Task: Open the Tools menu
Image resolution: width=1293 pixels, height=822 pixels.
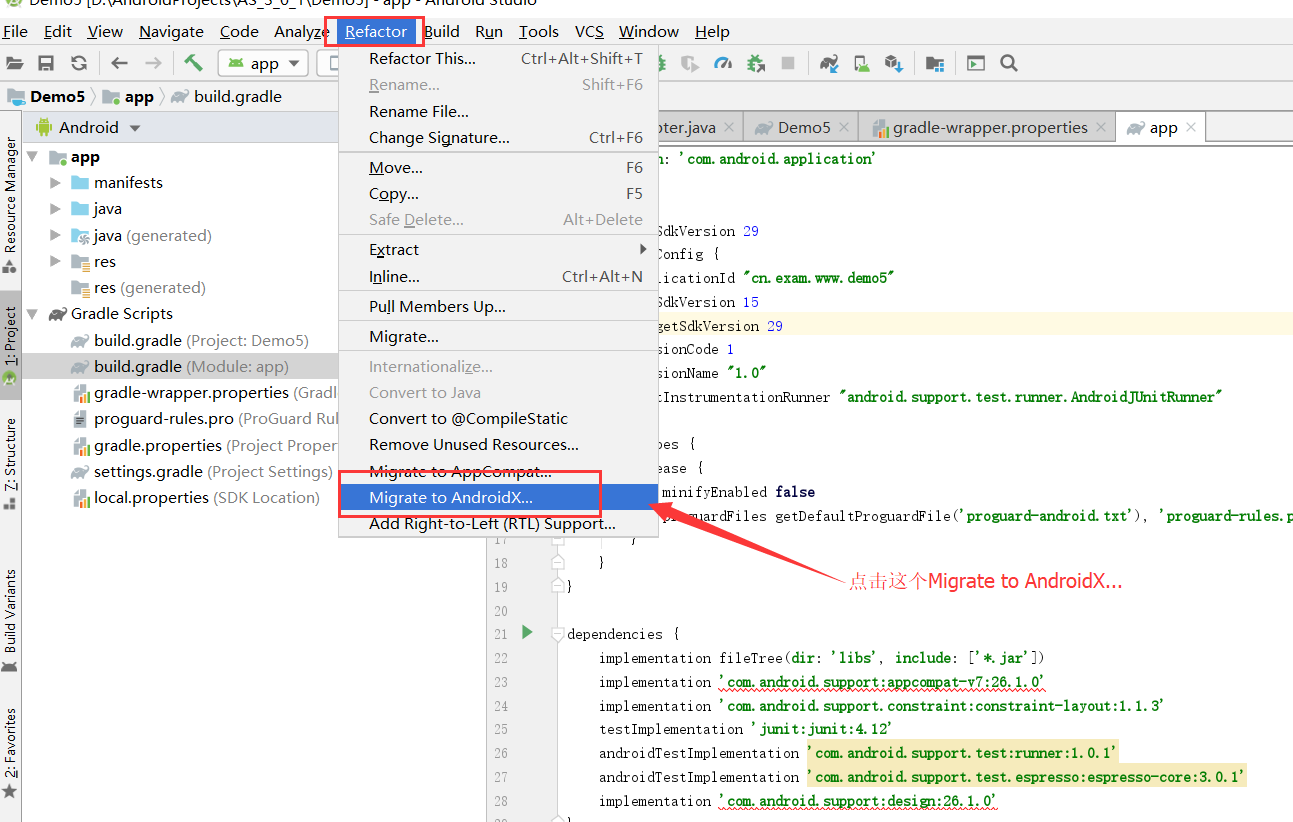Action: click(539, 32)
